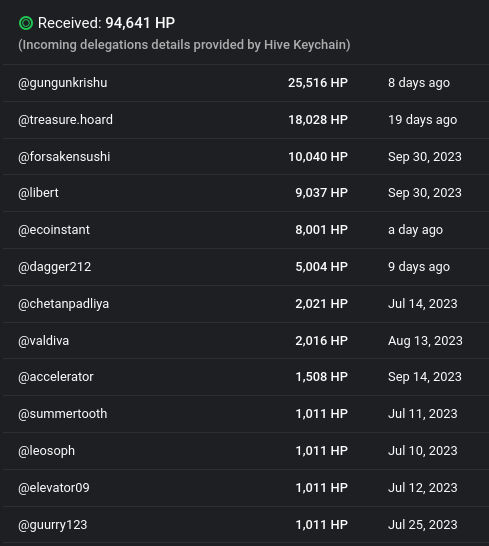Open the @leosoph account page
The width and height of the screenshot is (489, 546).
(x=46, y=451)
